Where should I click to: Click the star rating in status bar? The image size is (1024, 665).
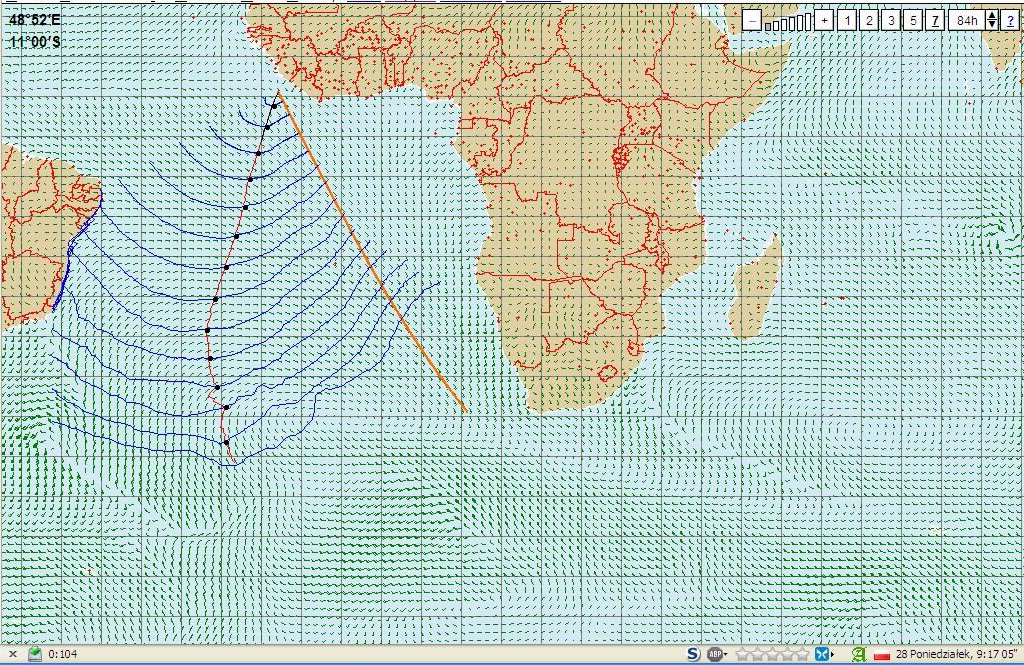coord(772,654)
